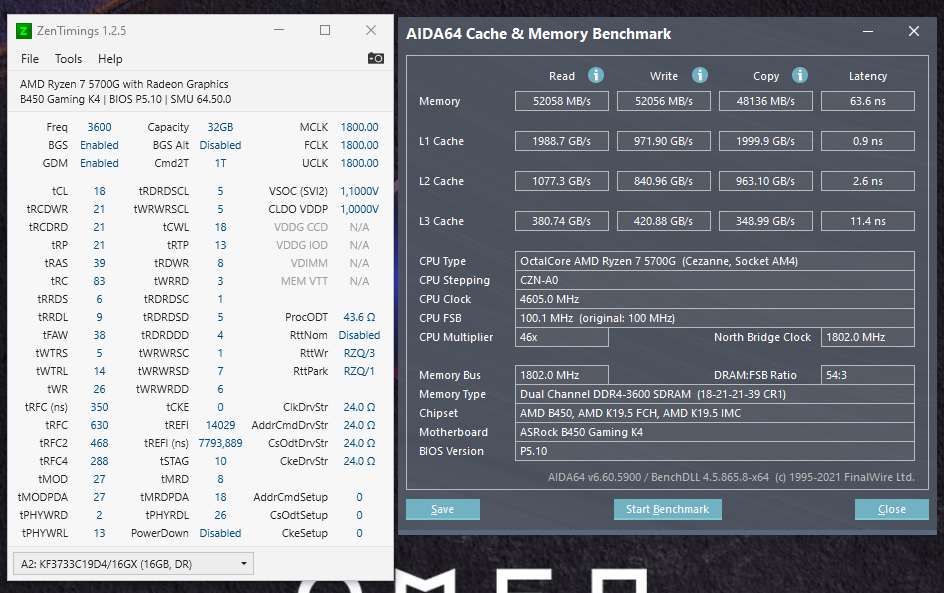Click DRAM:FSB Ratio value 54:3

(x=868, y=375)
